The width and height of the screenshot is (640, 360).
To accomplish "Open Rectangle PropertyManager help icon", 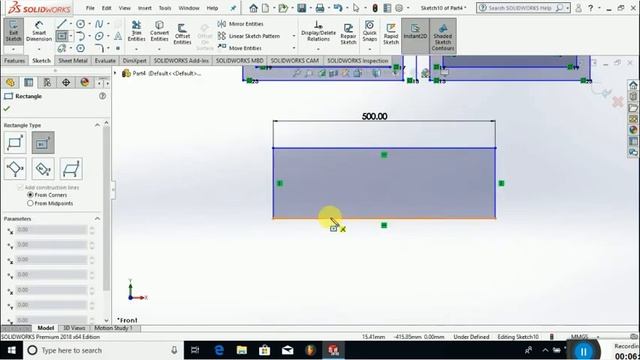I will coord(102,96).
